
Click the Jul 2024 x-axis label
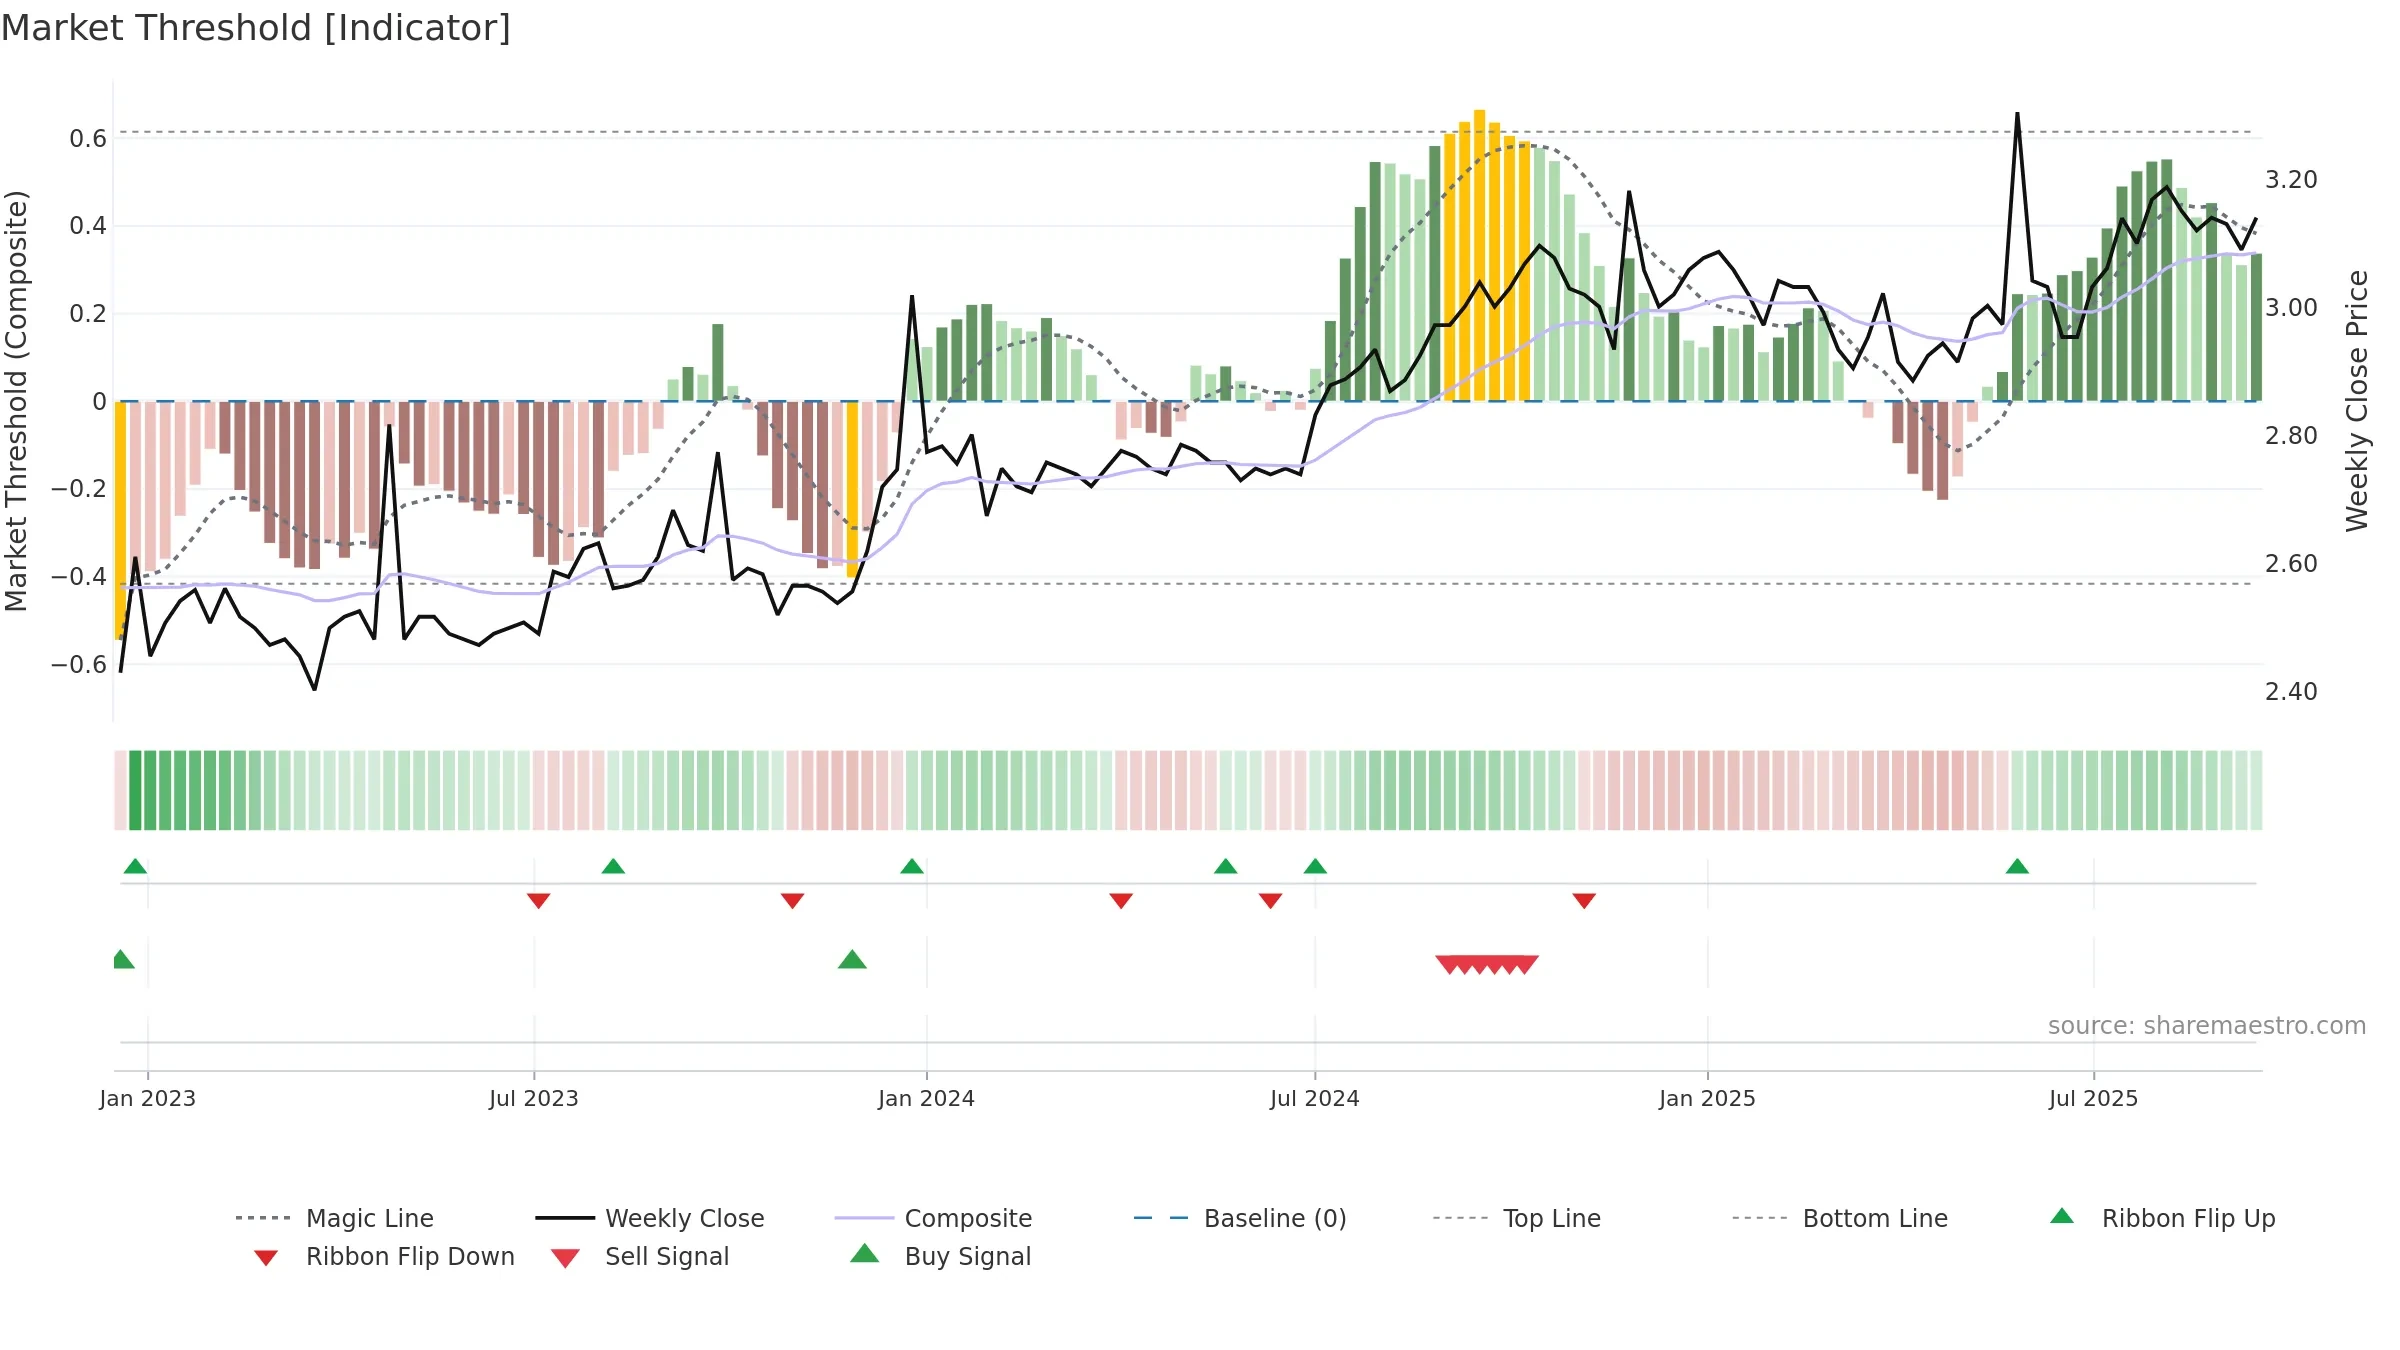point(1315,1098)
